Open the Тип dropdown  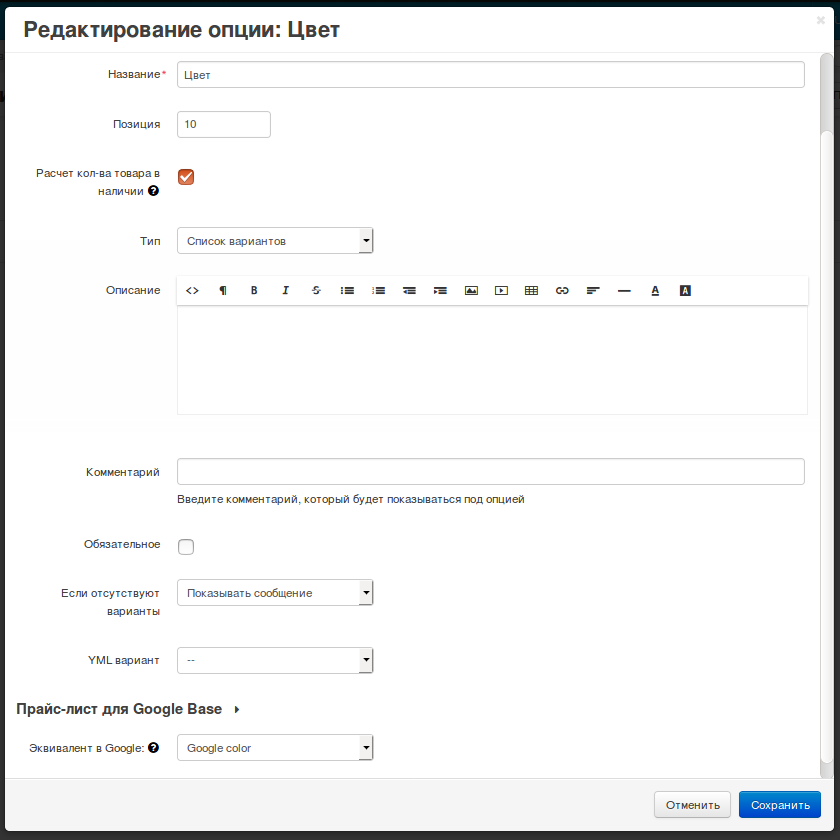[x=275, y=241]
